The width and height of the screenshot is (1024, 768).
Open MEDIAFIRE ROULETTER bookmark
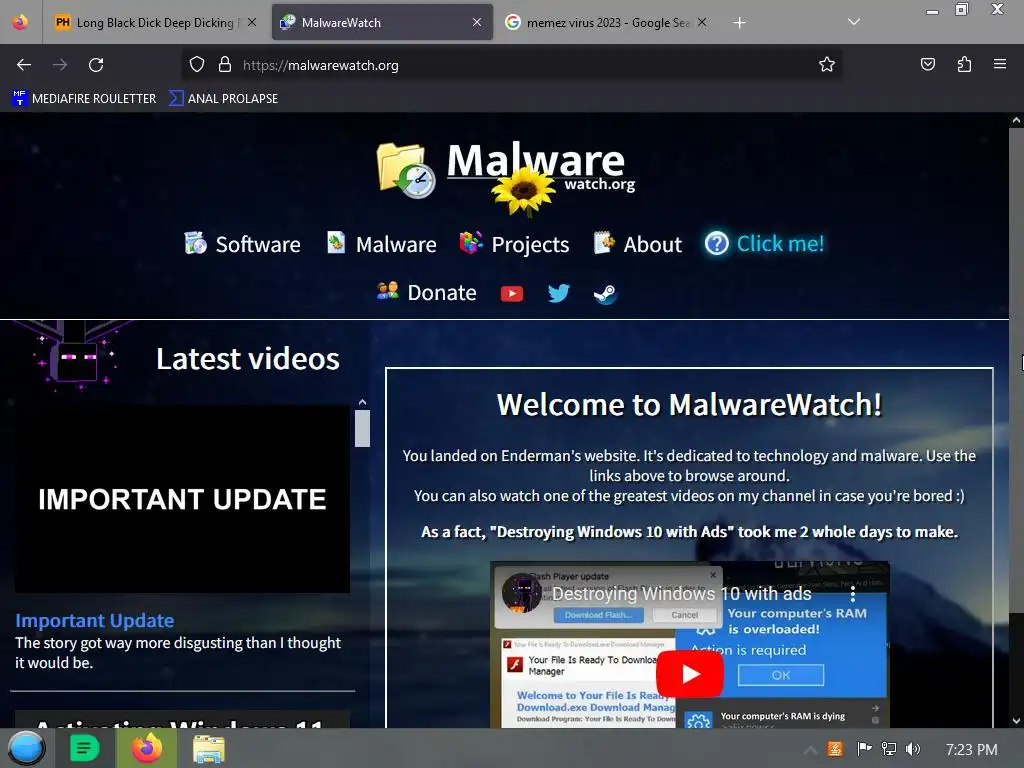(84, 99)
